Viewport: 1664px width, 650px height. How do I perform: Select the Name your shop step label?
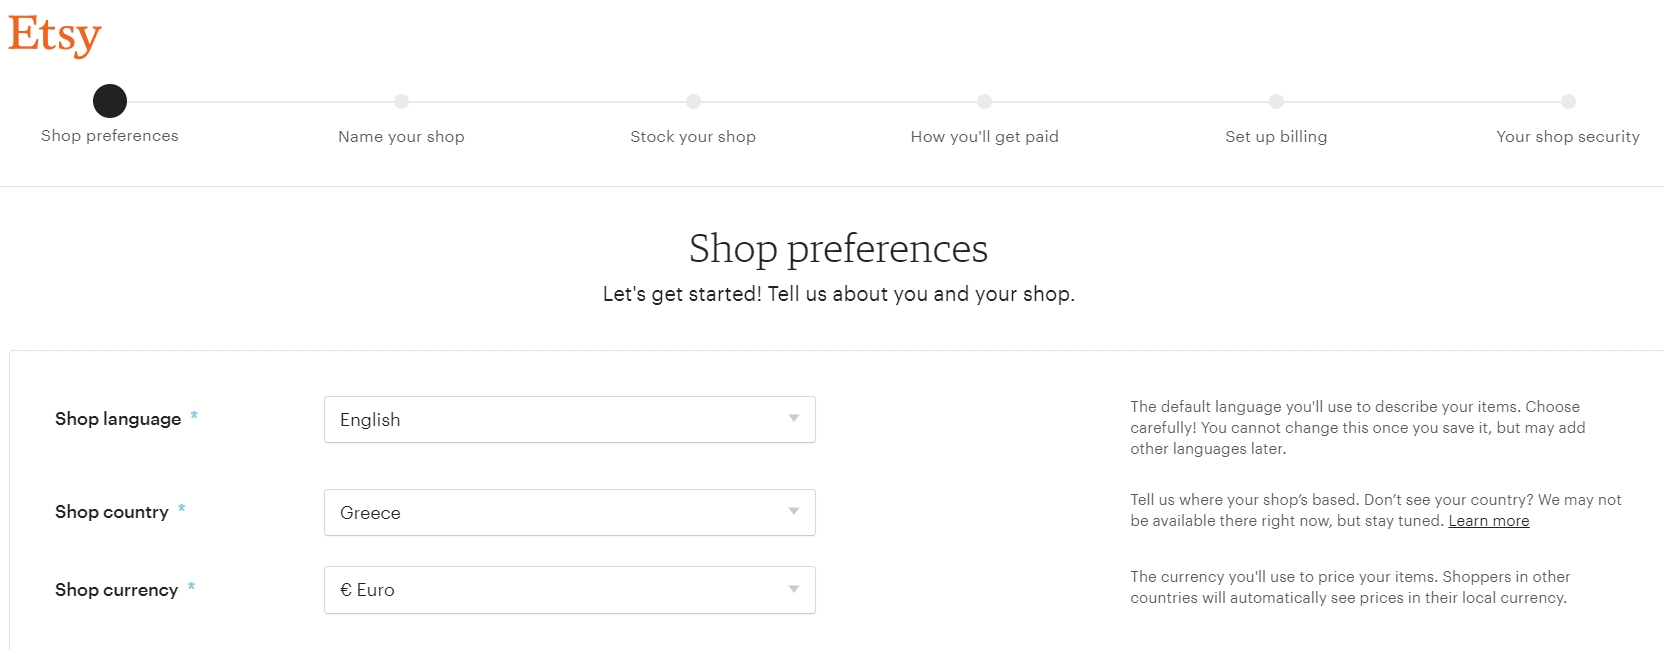pyautogui.click(x=401, y=136)
